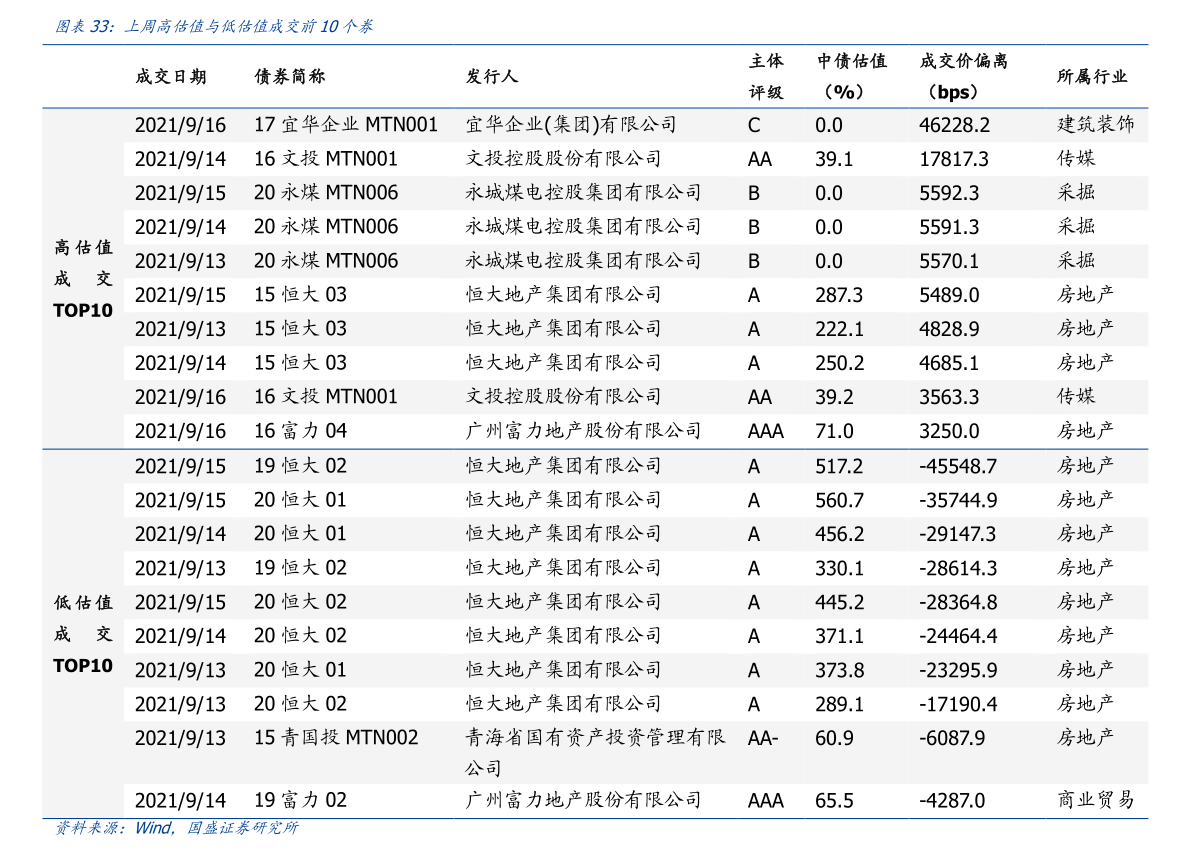Select bond name '16富力04'
The image size is (1191, 856).
coord(300,431)
